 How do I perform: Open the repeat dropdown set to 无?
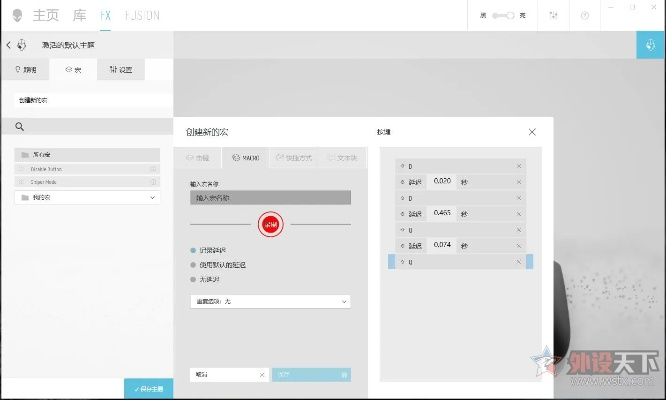[270, 301]
